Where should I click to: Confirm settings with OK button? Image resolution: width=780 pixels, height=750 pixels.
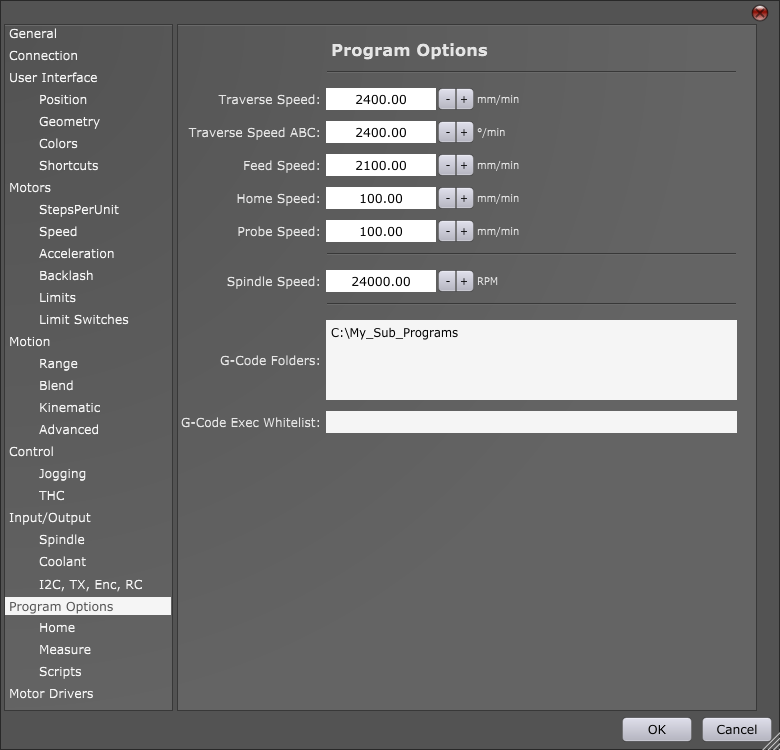656,729
